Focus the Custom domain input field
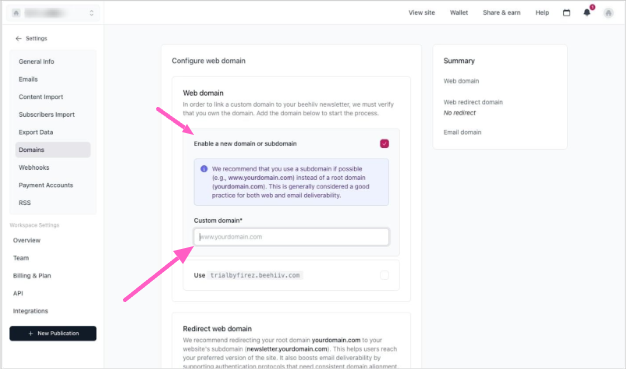This screenshot has height=369, width=626. [291, 237]
